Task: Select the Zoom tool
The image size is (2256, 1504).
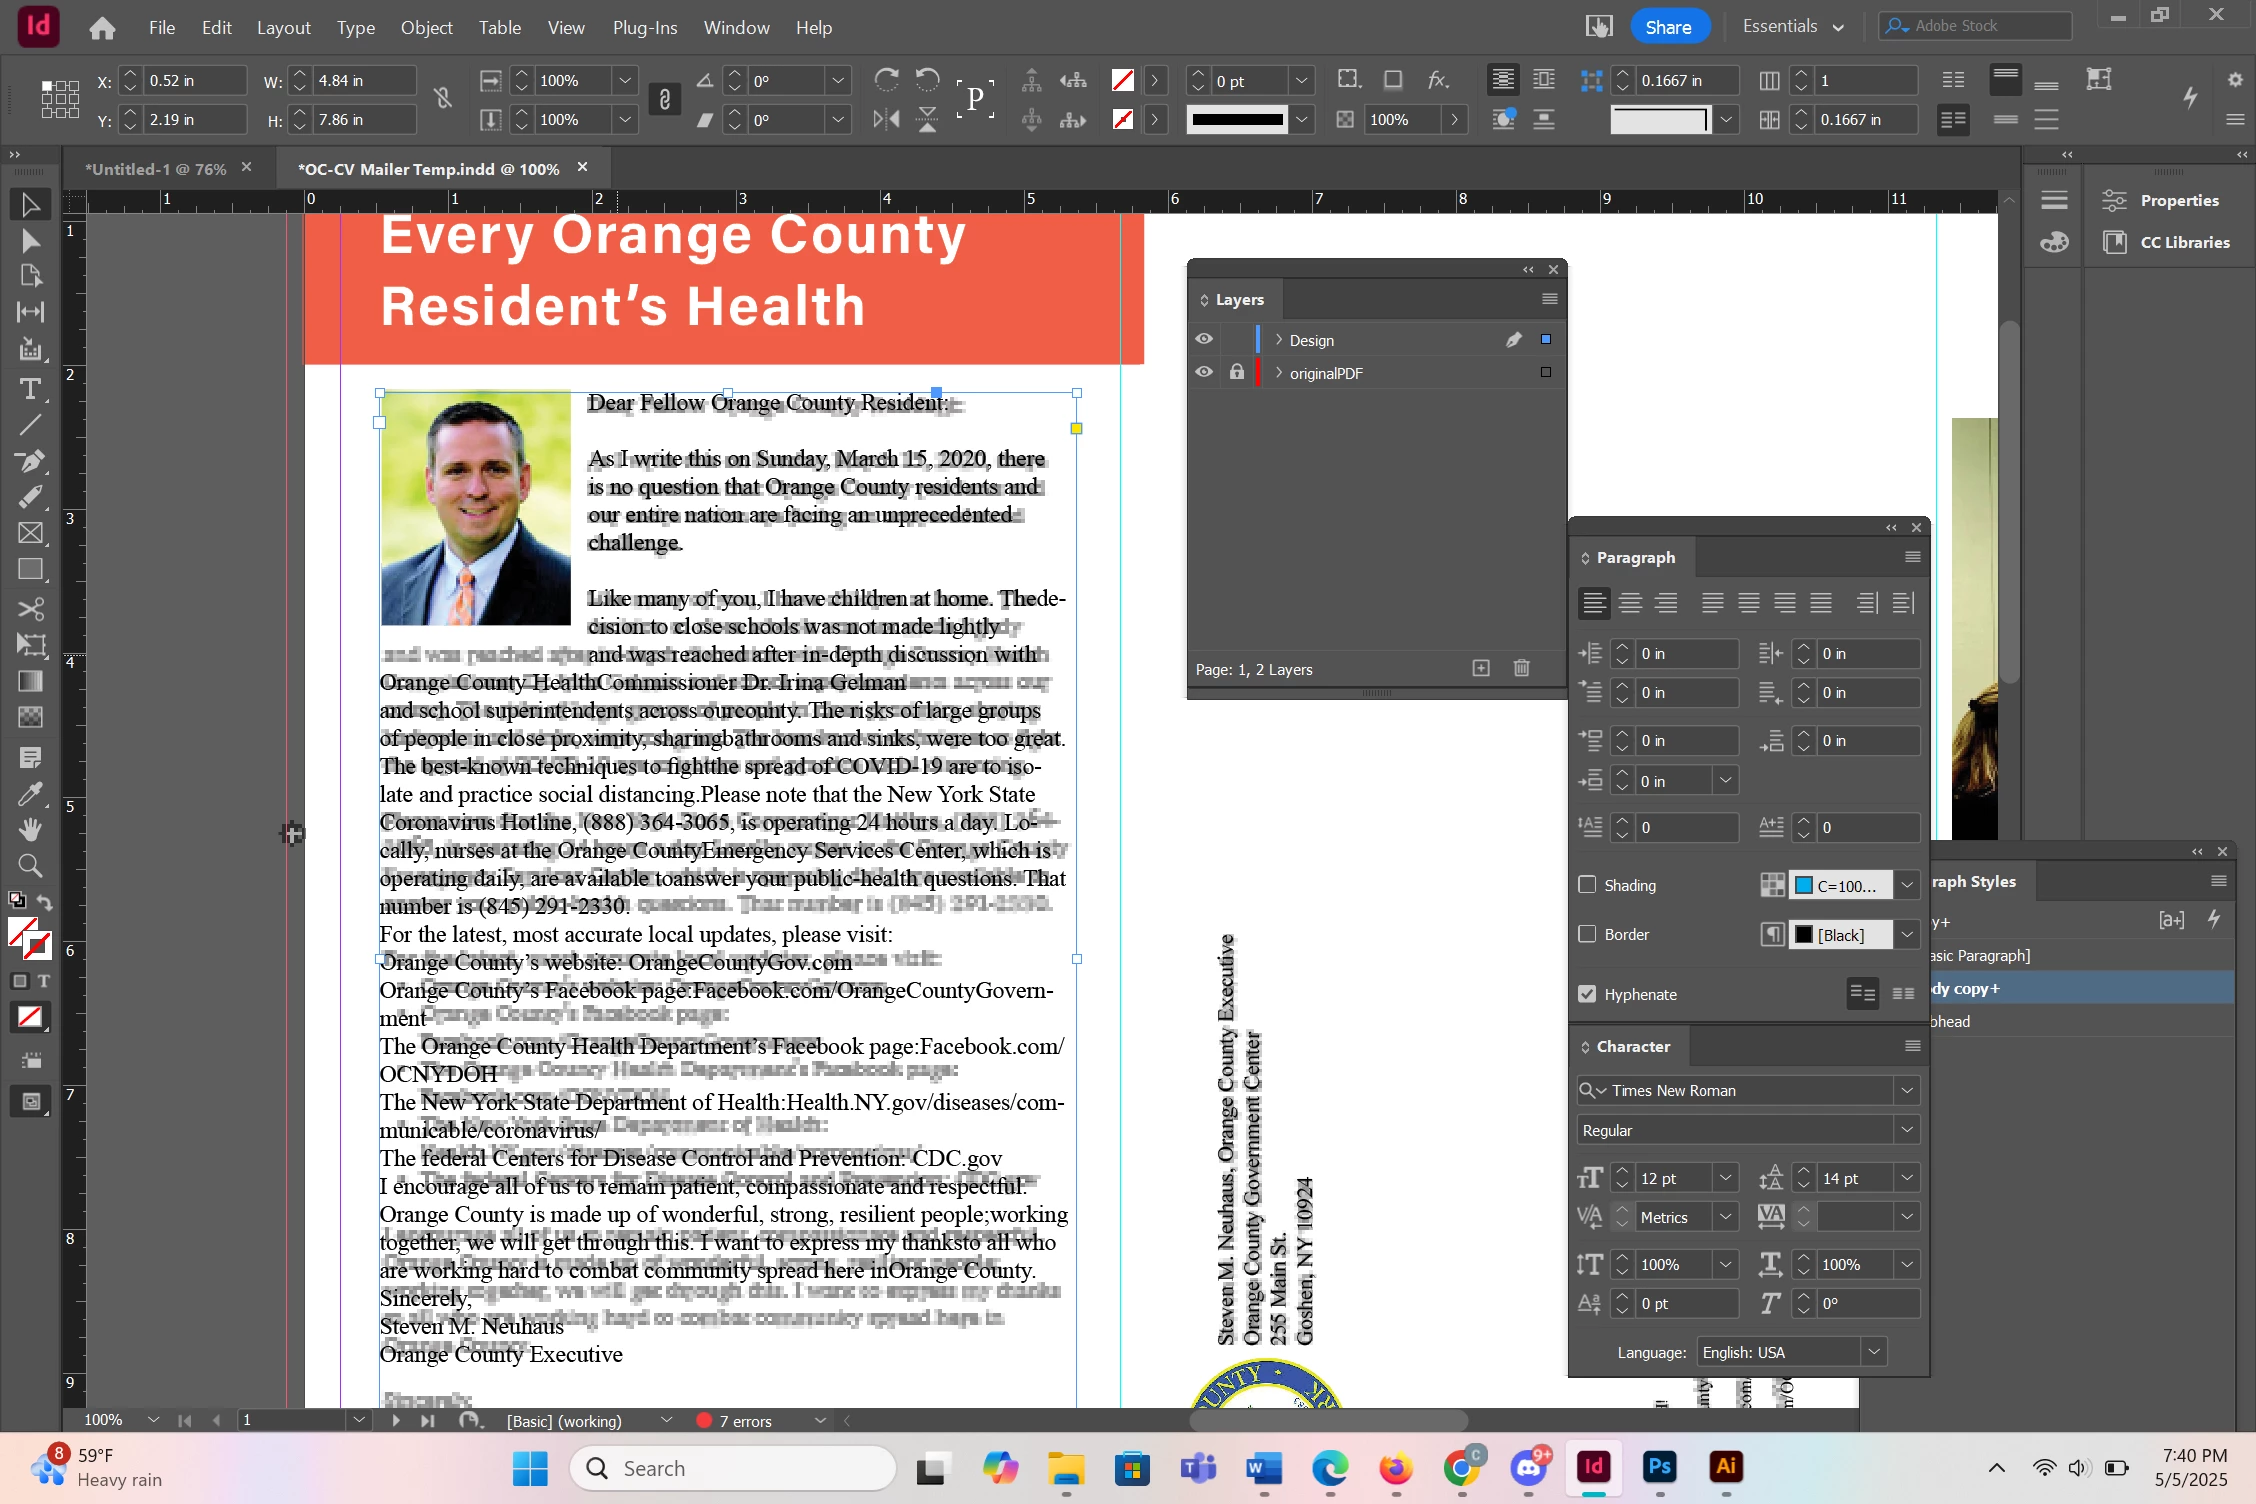Action: [x=30, y=866]
